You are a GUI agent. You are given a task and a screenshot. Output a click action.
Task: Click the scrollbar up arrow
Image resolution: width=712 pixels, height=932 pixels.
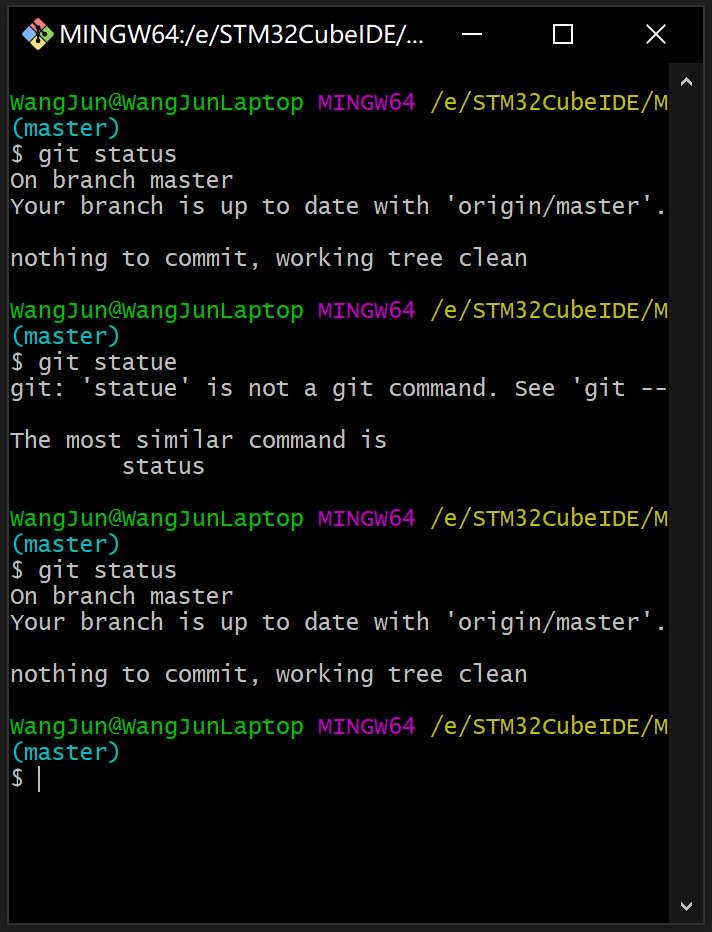686,81
